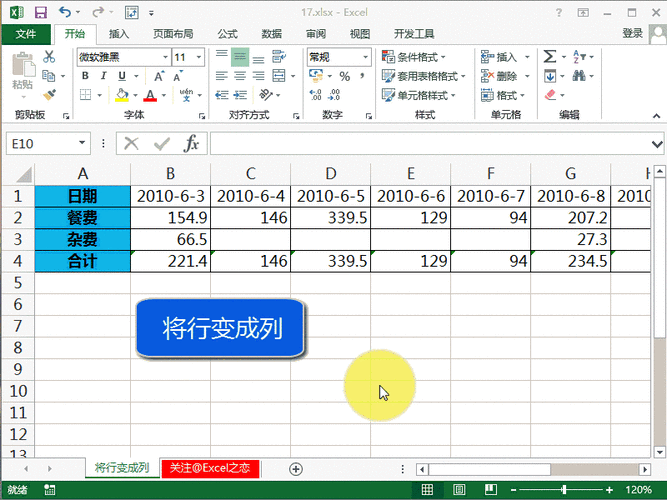Align text right
This screenshot has width=667, height=500.
coord(258,76)
